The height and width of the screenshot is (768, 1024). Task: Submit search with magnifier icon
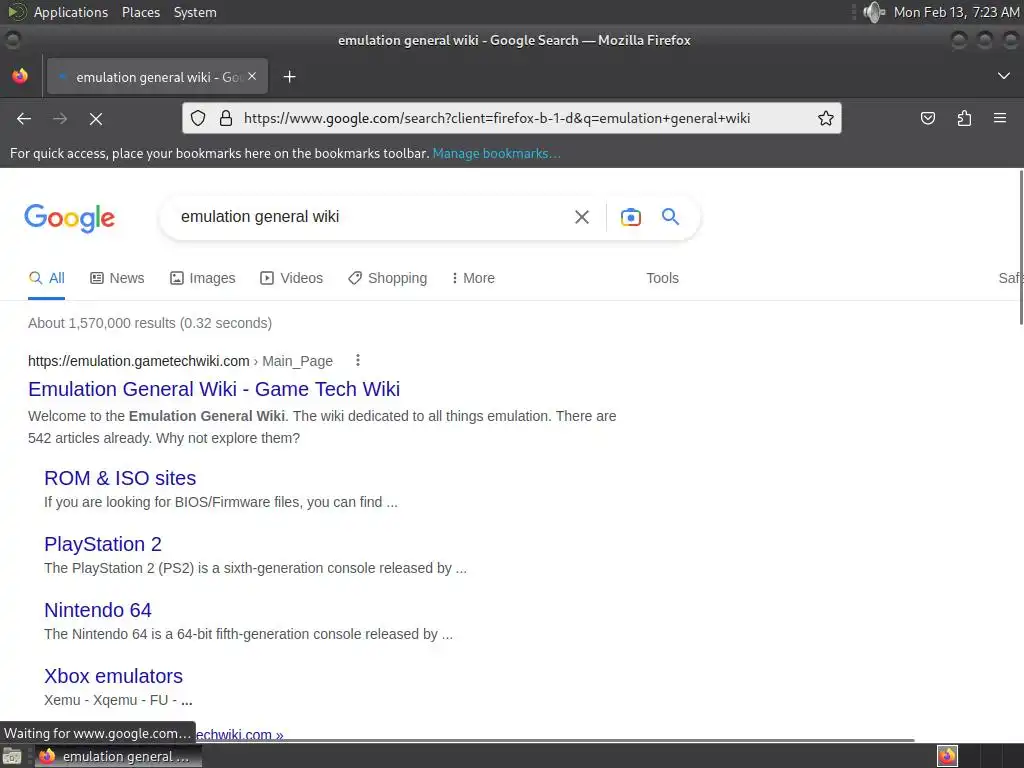(671, 217)
